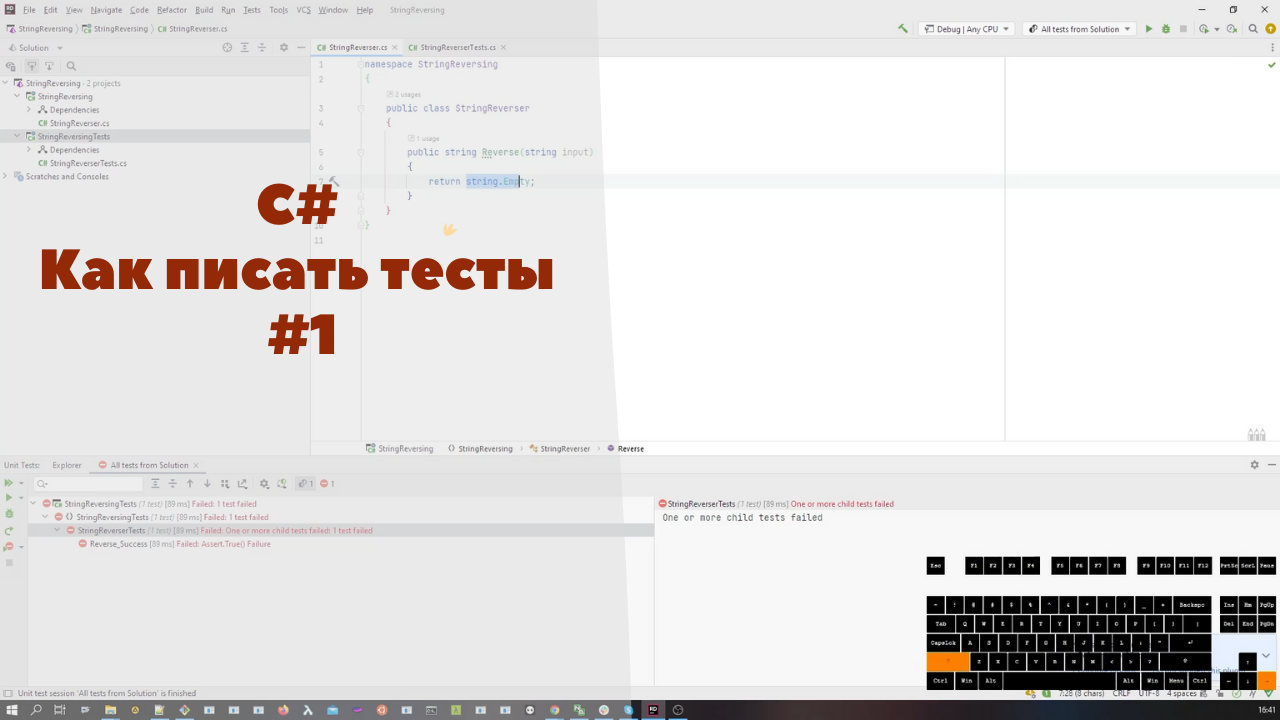Run the All tests from Solution configuration

(1148, 29)
